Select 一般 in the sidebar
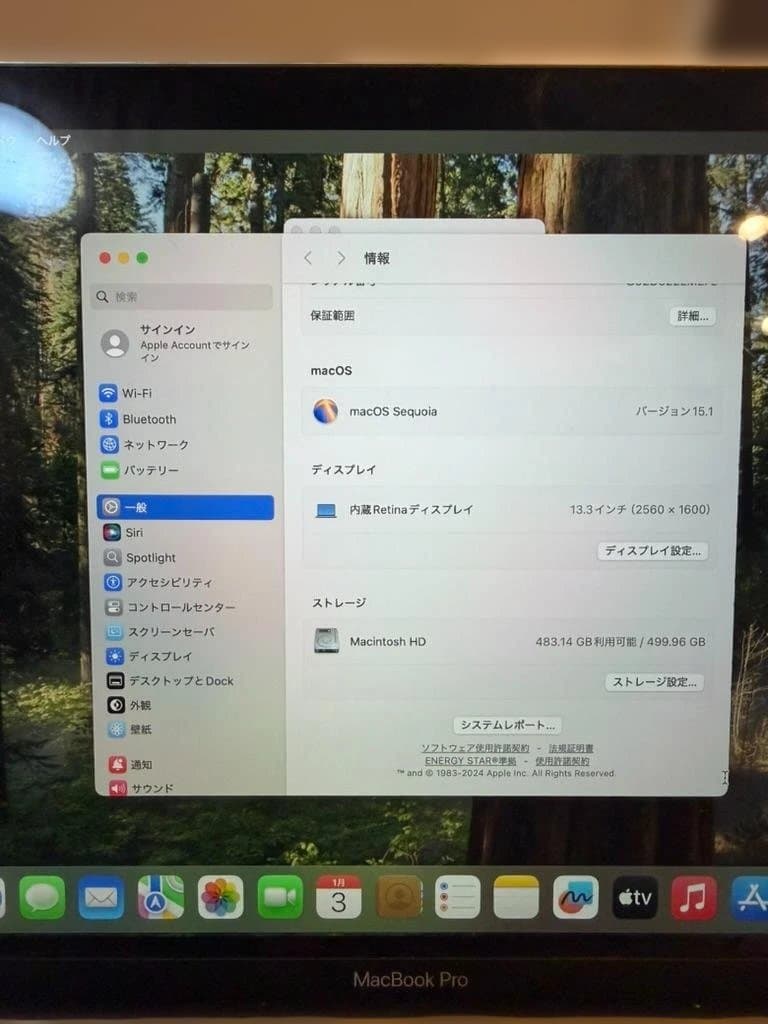Image resolution: width=768 pixels, height=1024 pixels. pos(185,507)
